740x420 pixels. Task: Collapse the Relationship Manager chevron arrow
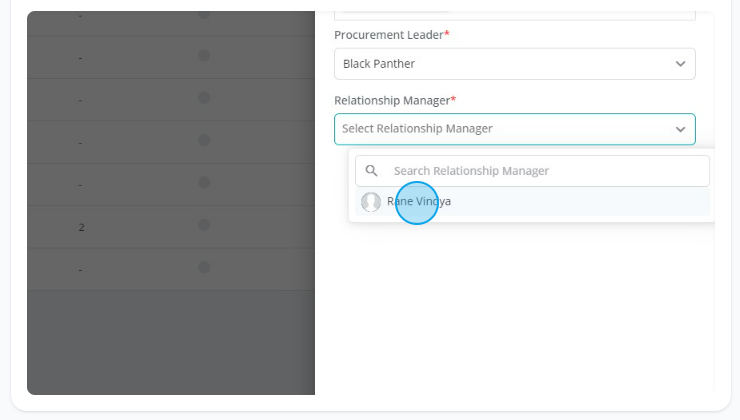(x=680, y=129)
